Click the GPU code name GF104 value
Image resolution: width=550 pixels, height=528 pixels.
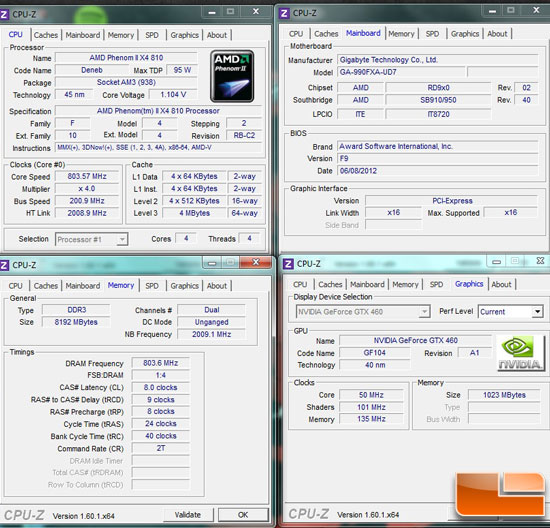(x=375, y=353)
